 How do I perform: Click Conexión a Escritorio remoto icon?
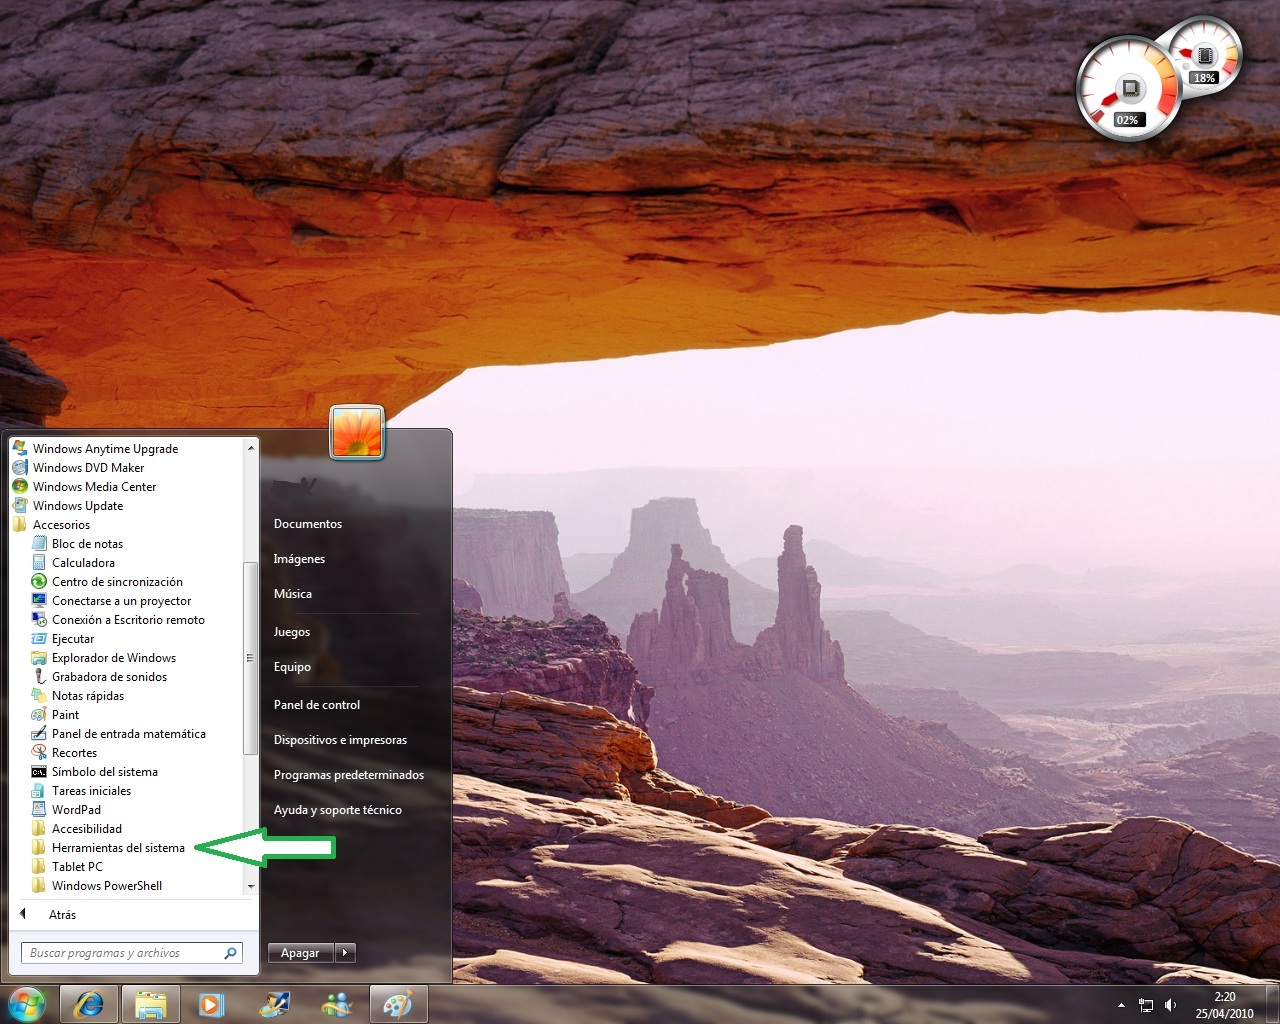pos(39,620)
